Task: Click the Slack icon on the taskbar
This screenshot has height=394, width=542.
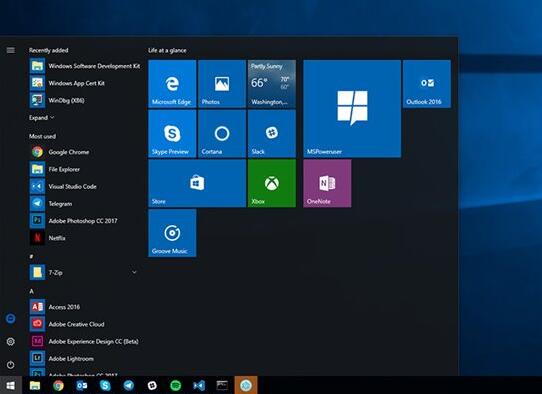Action: click(152, 385)
